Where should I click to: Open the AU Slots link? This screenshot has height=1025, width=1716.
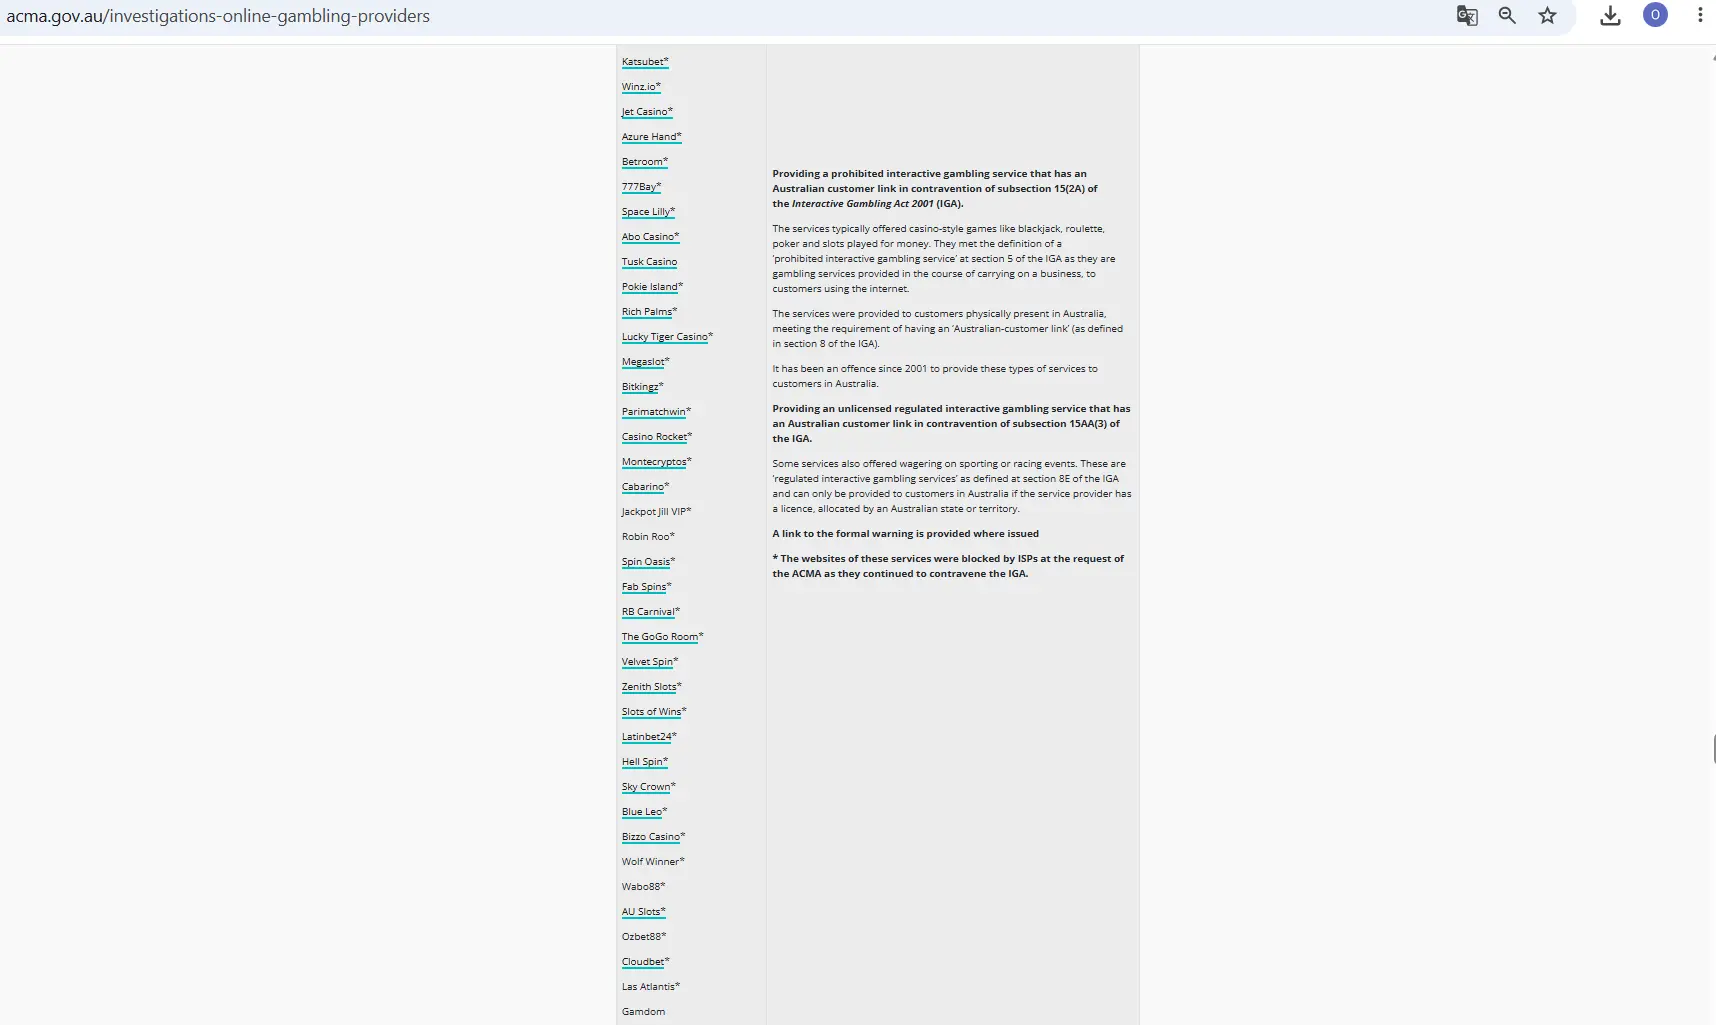(x=643, y=912)
